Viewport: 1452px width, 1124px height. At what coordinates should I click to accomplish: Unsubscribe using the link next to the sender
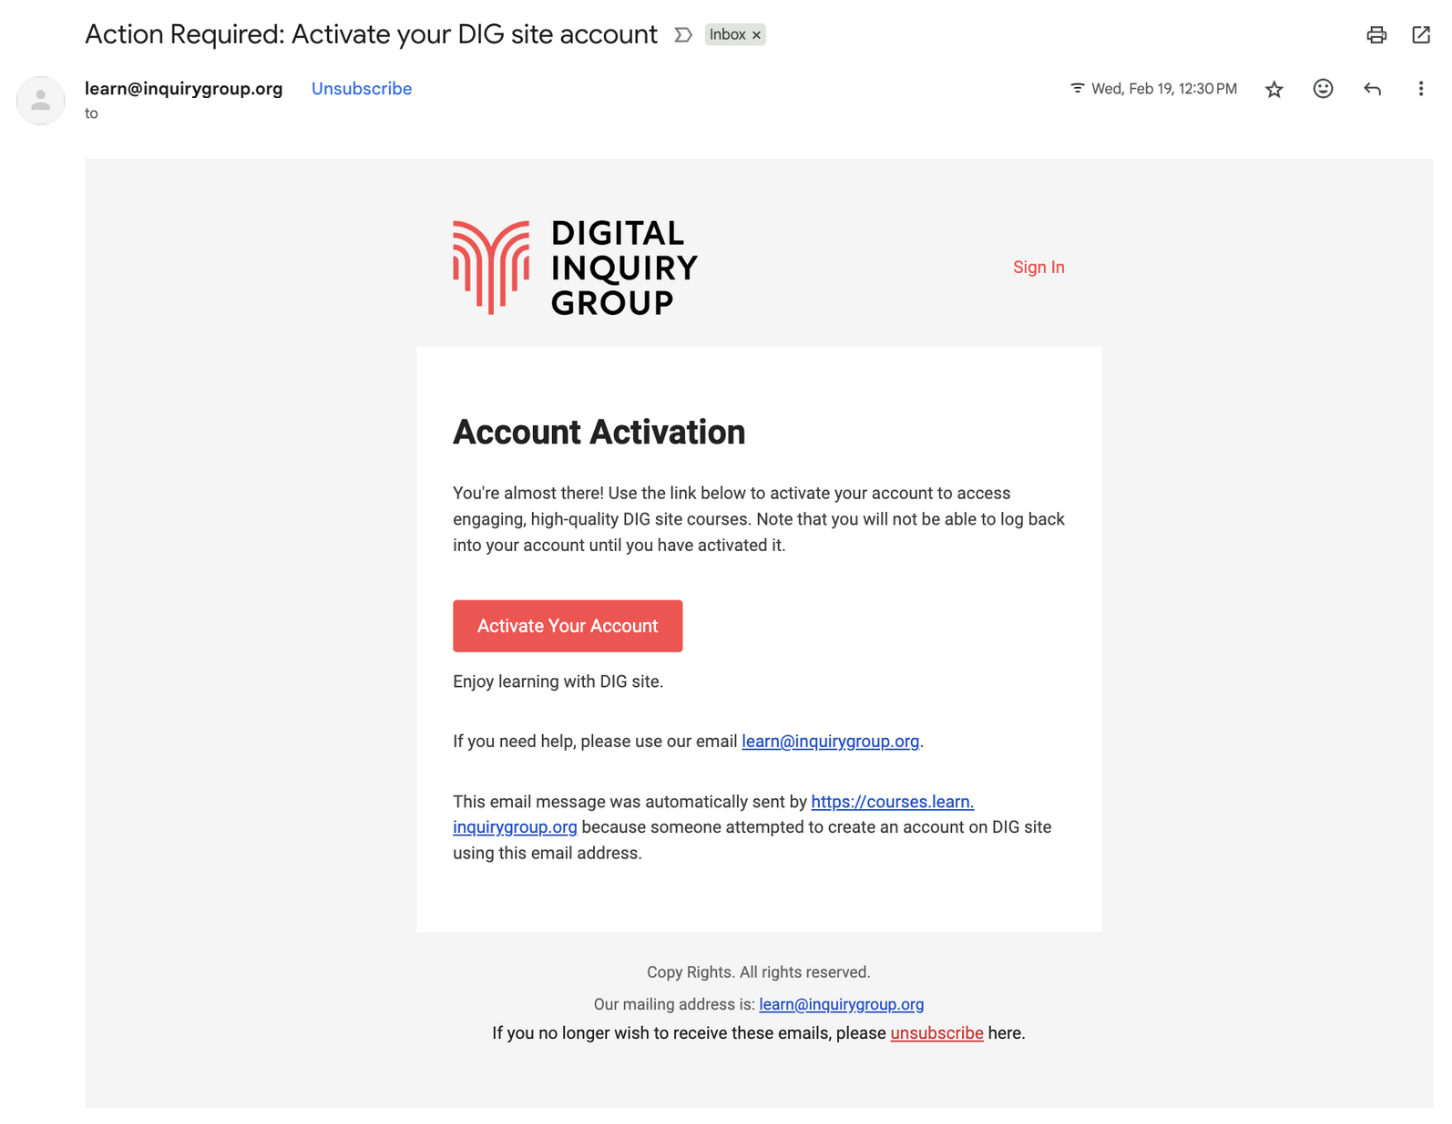(x=361, y=88)
